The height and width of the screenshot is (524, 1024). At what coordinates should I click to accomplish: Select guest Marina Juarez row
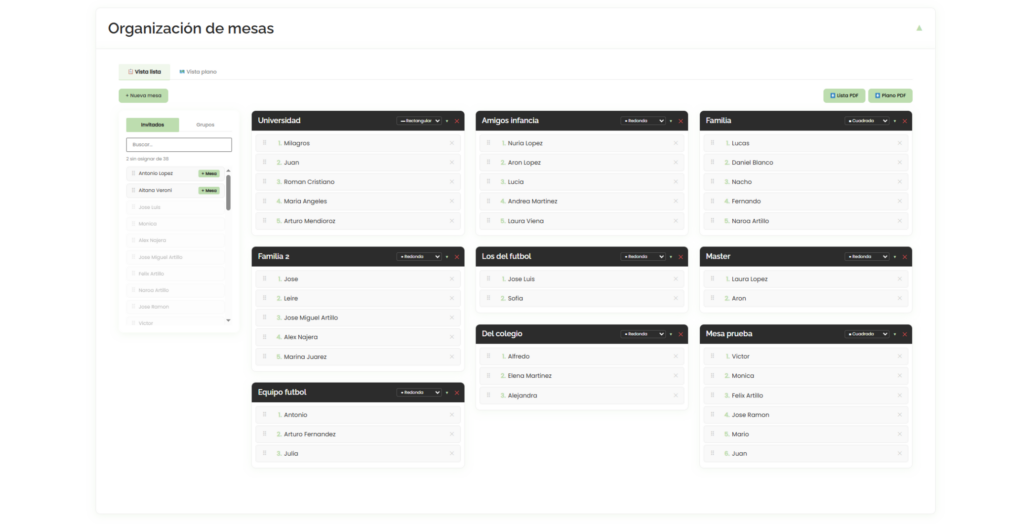pos(358,357)
